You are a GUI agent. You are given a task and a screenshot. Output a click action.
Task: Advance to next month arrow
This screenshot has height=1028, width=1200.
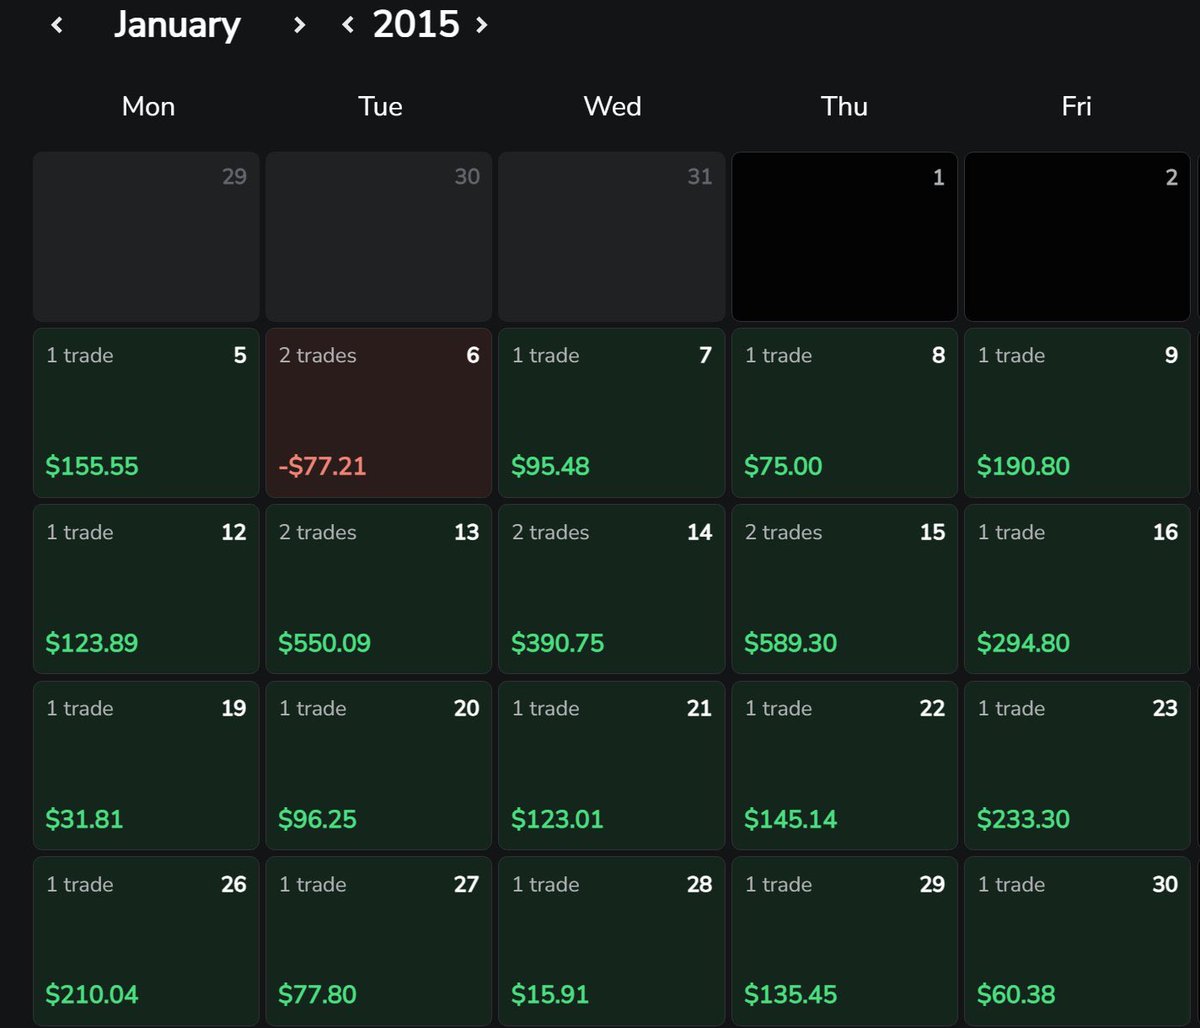298,25
